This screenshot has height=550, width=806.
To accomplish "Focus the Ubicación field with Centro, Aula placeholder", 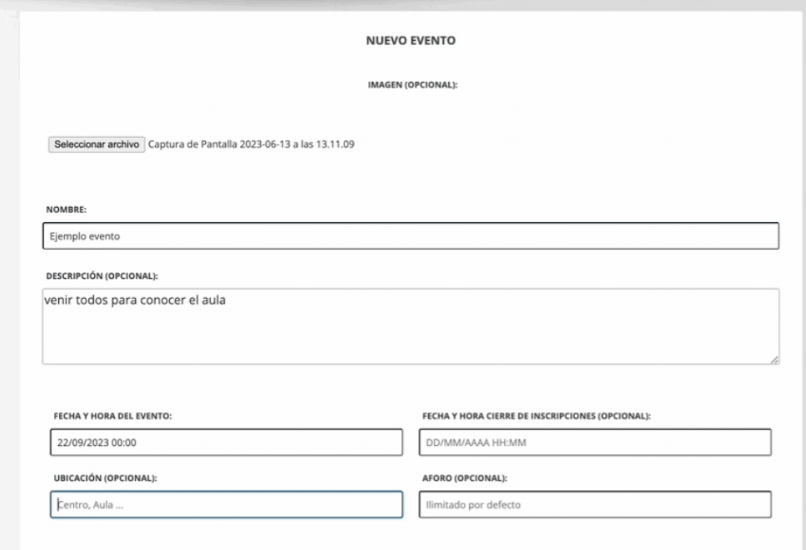I will coord(226,504).
